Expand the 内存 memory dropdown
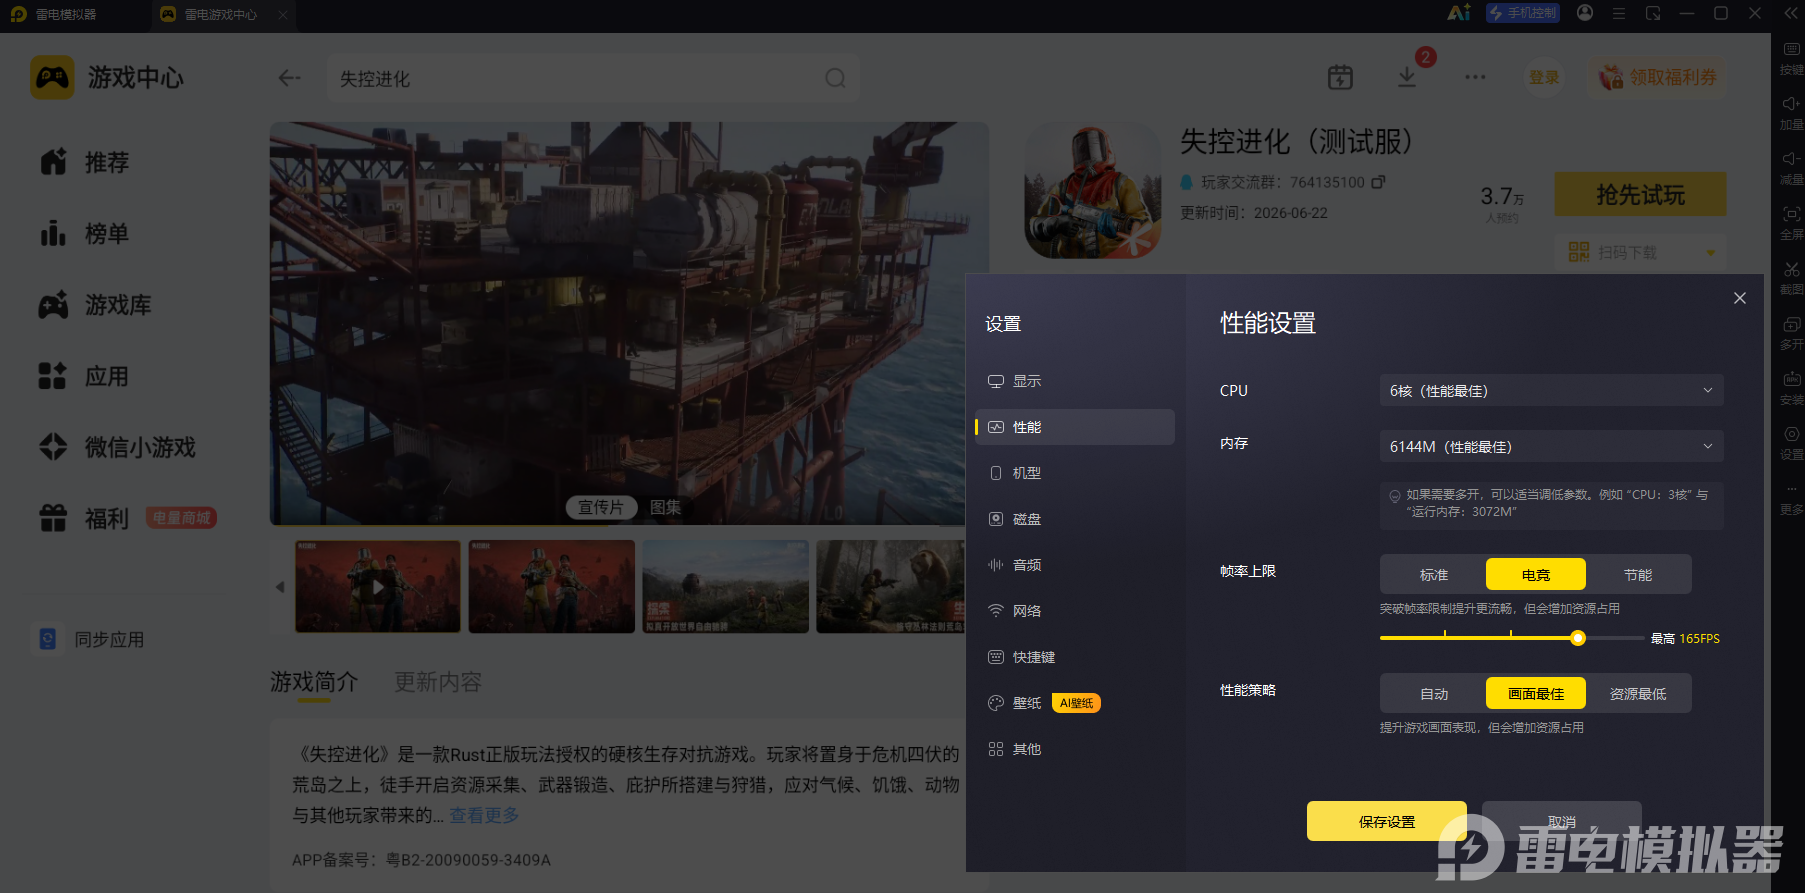 pos(1551,446)
